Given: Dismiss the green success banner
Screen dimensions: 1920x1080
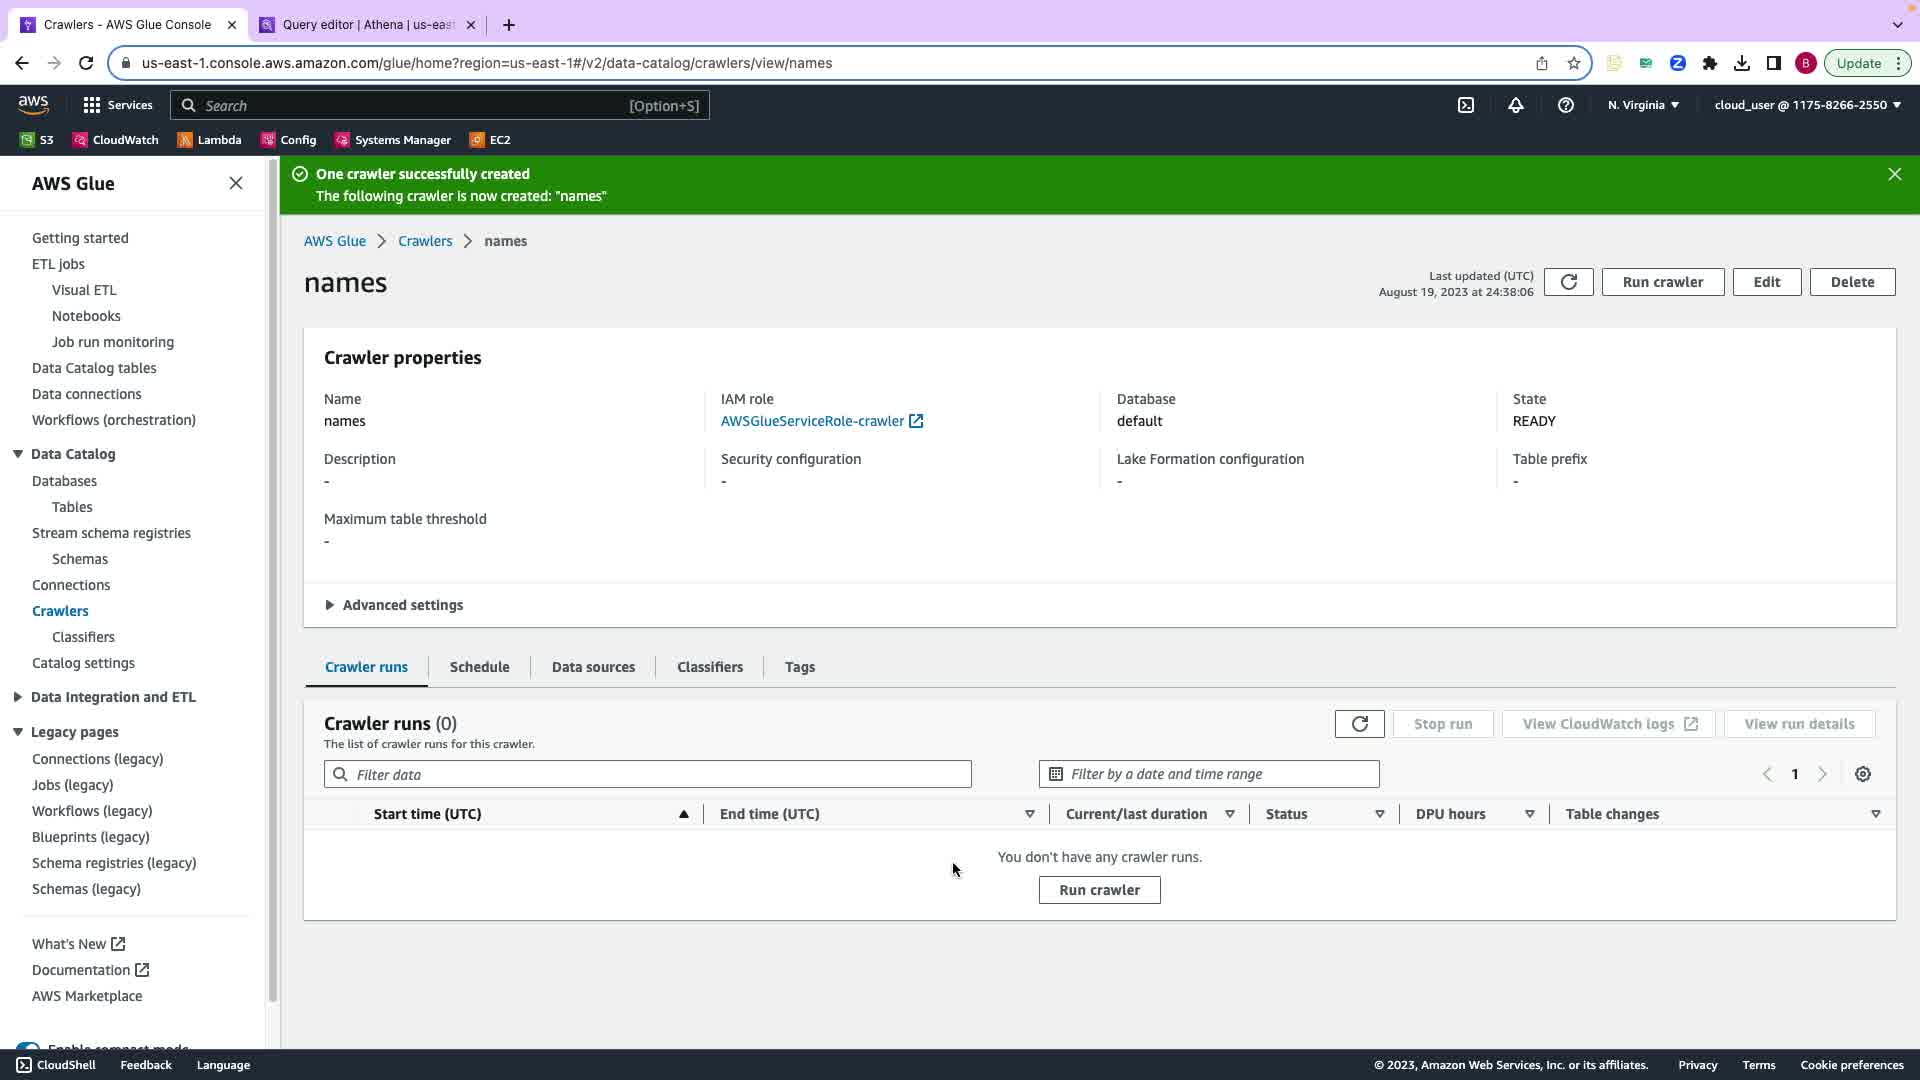Looking at the screenshot, I should pos(1894,174).
